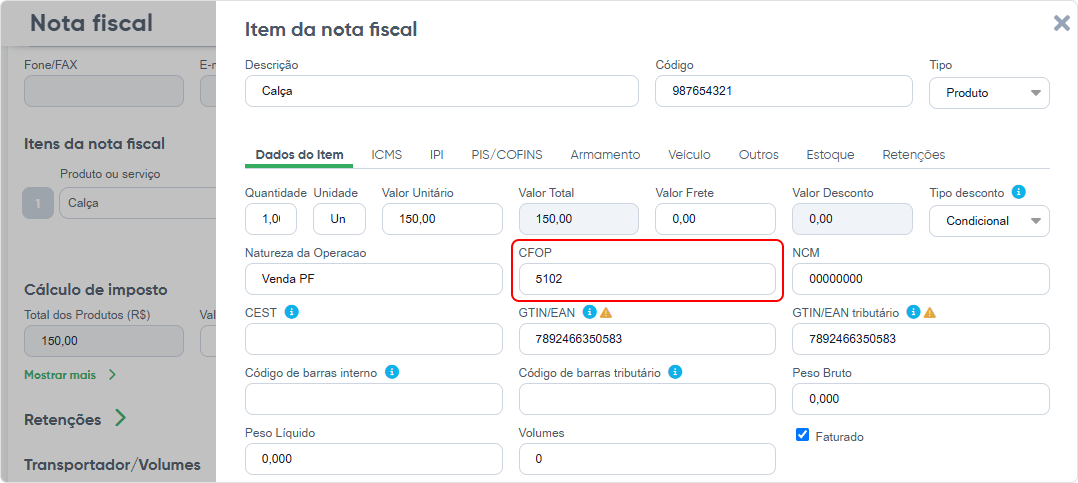
Task: Open the Tipo dropdown set to Produto
Action: pos(989,93)
